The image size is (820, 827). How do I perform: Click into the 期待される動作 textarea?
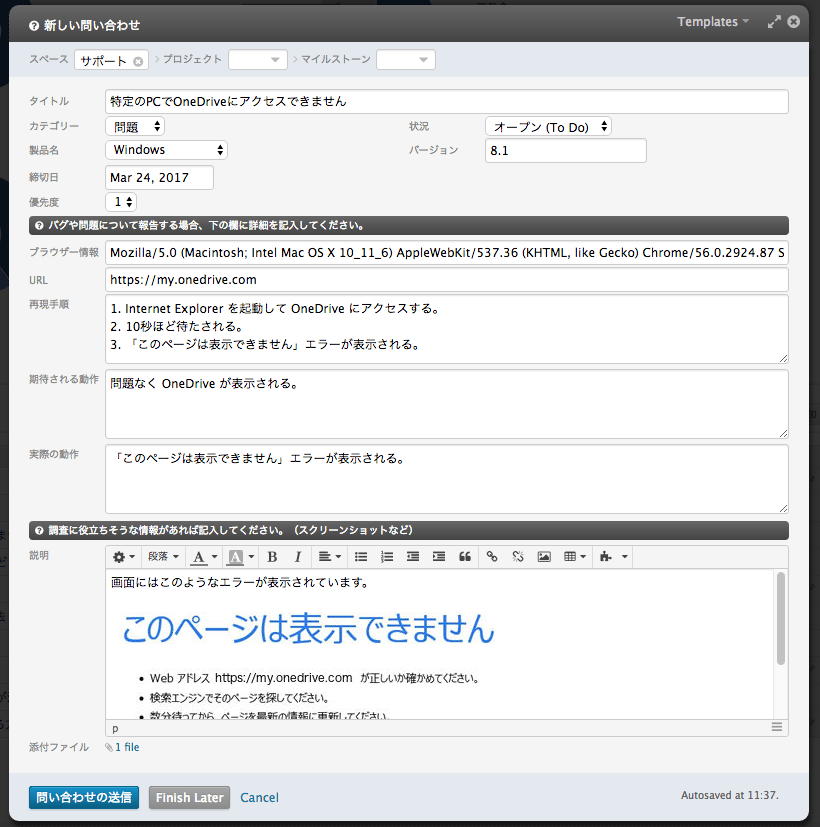(447, 404)
